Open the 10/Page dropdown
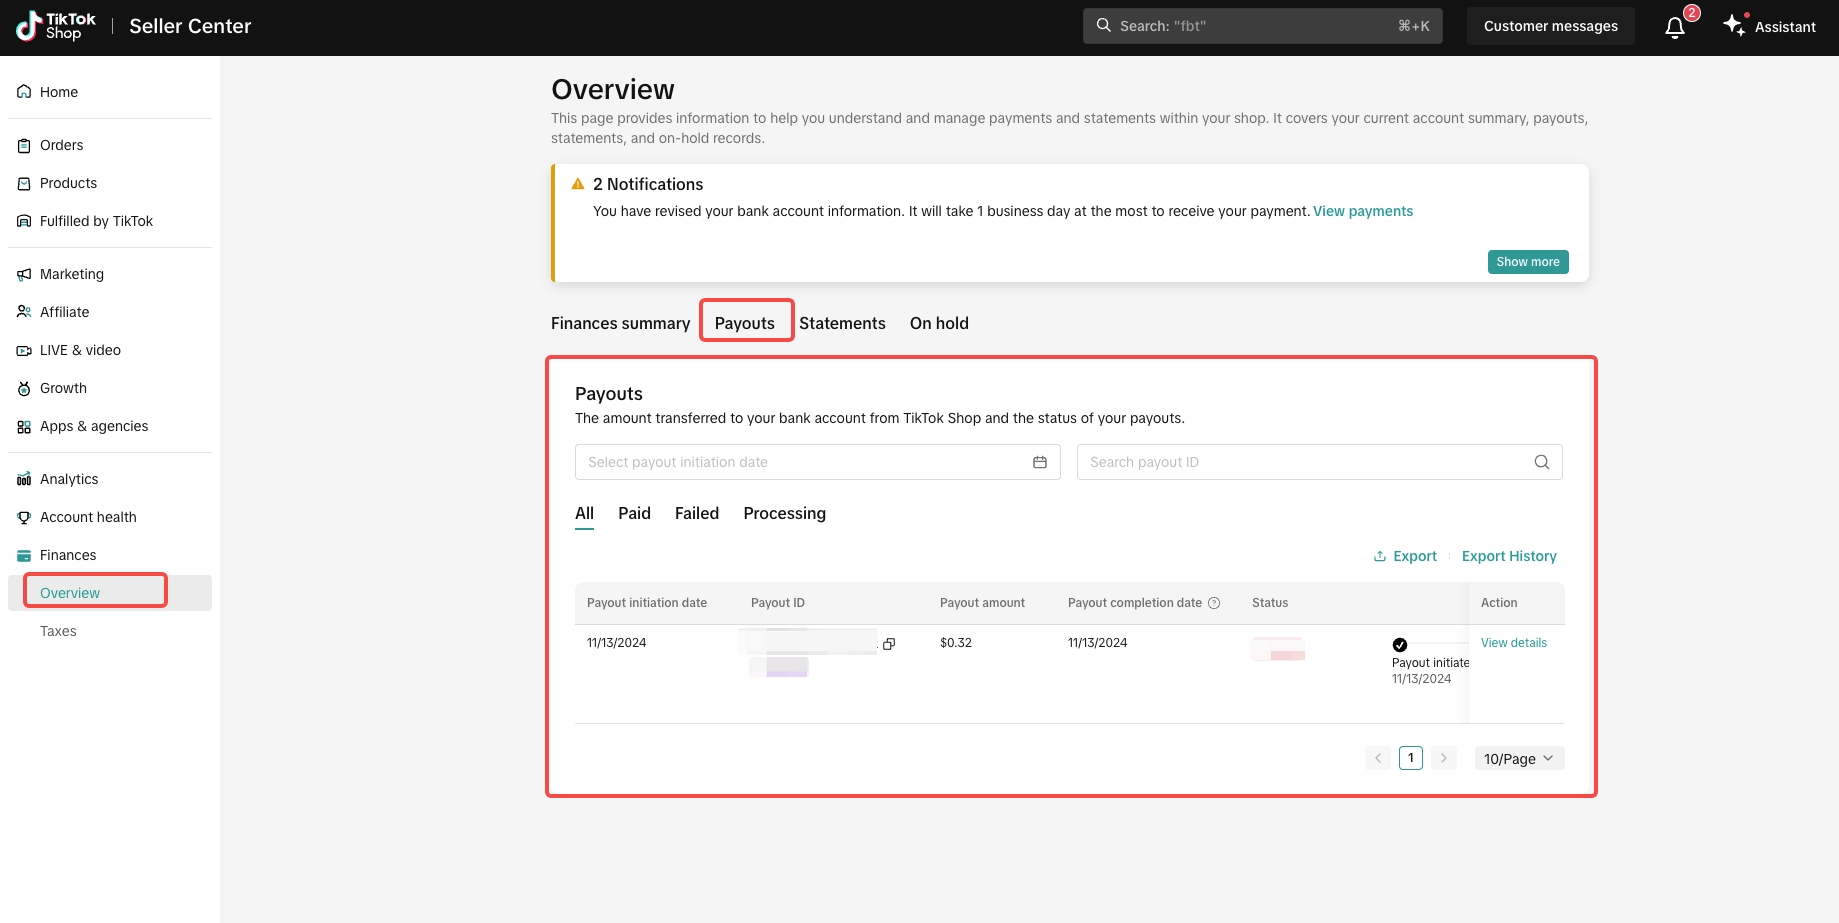 tap(1519, 758)
